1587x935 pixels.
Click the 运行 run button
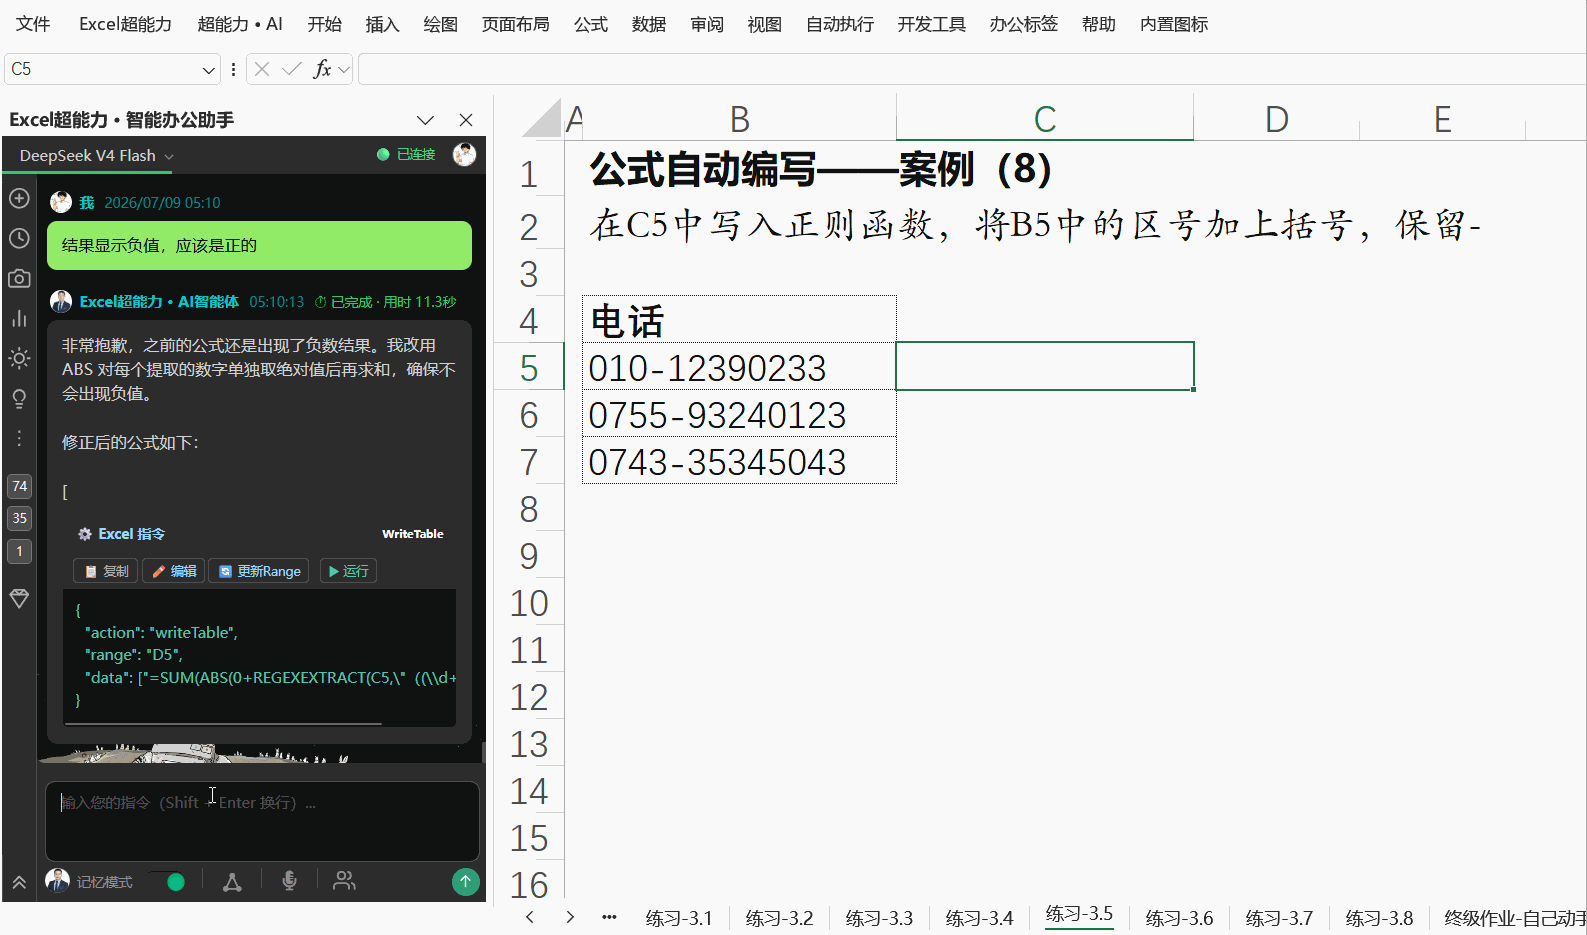point(348,571)
